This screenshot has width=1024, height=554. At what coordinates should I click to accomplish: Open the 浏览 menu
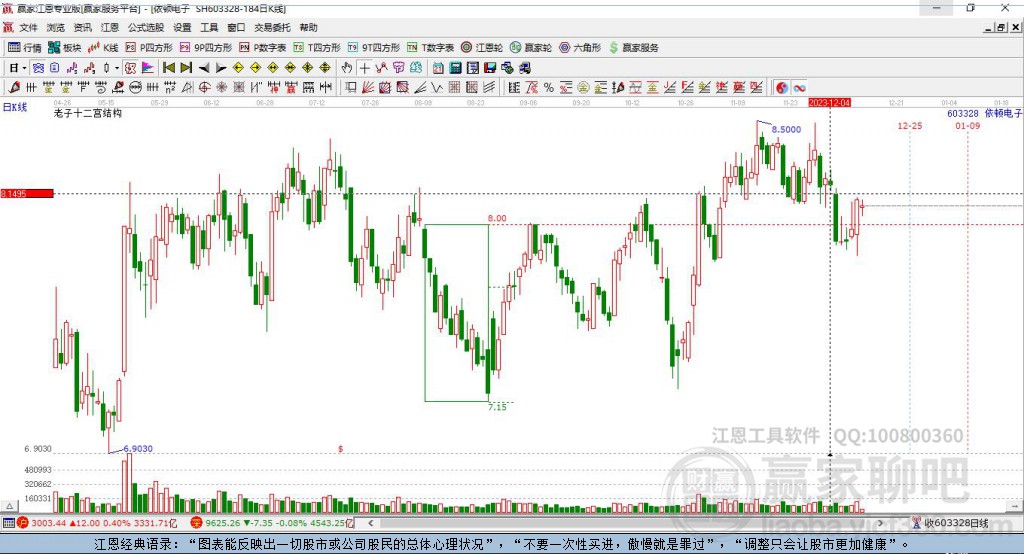tap(56, 27)
